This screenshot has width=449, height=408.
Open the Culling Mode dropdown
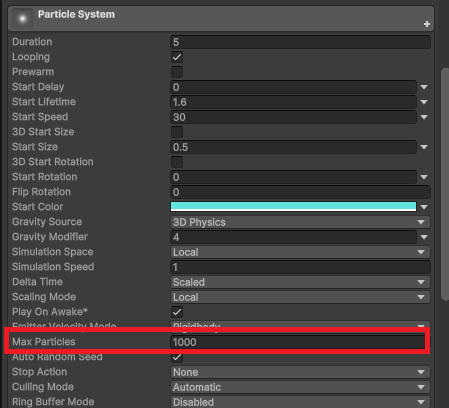(300, 387)
